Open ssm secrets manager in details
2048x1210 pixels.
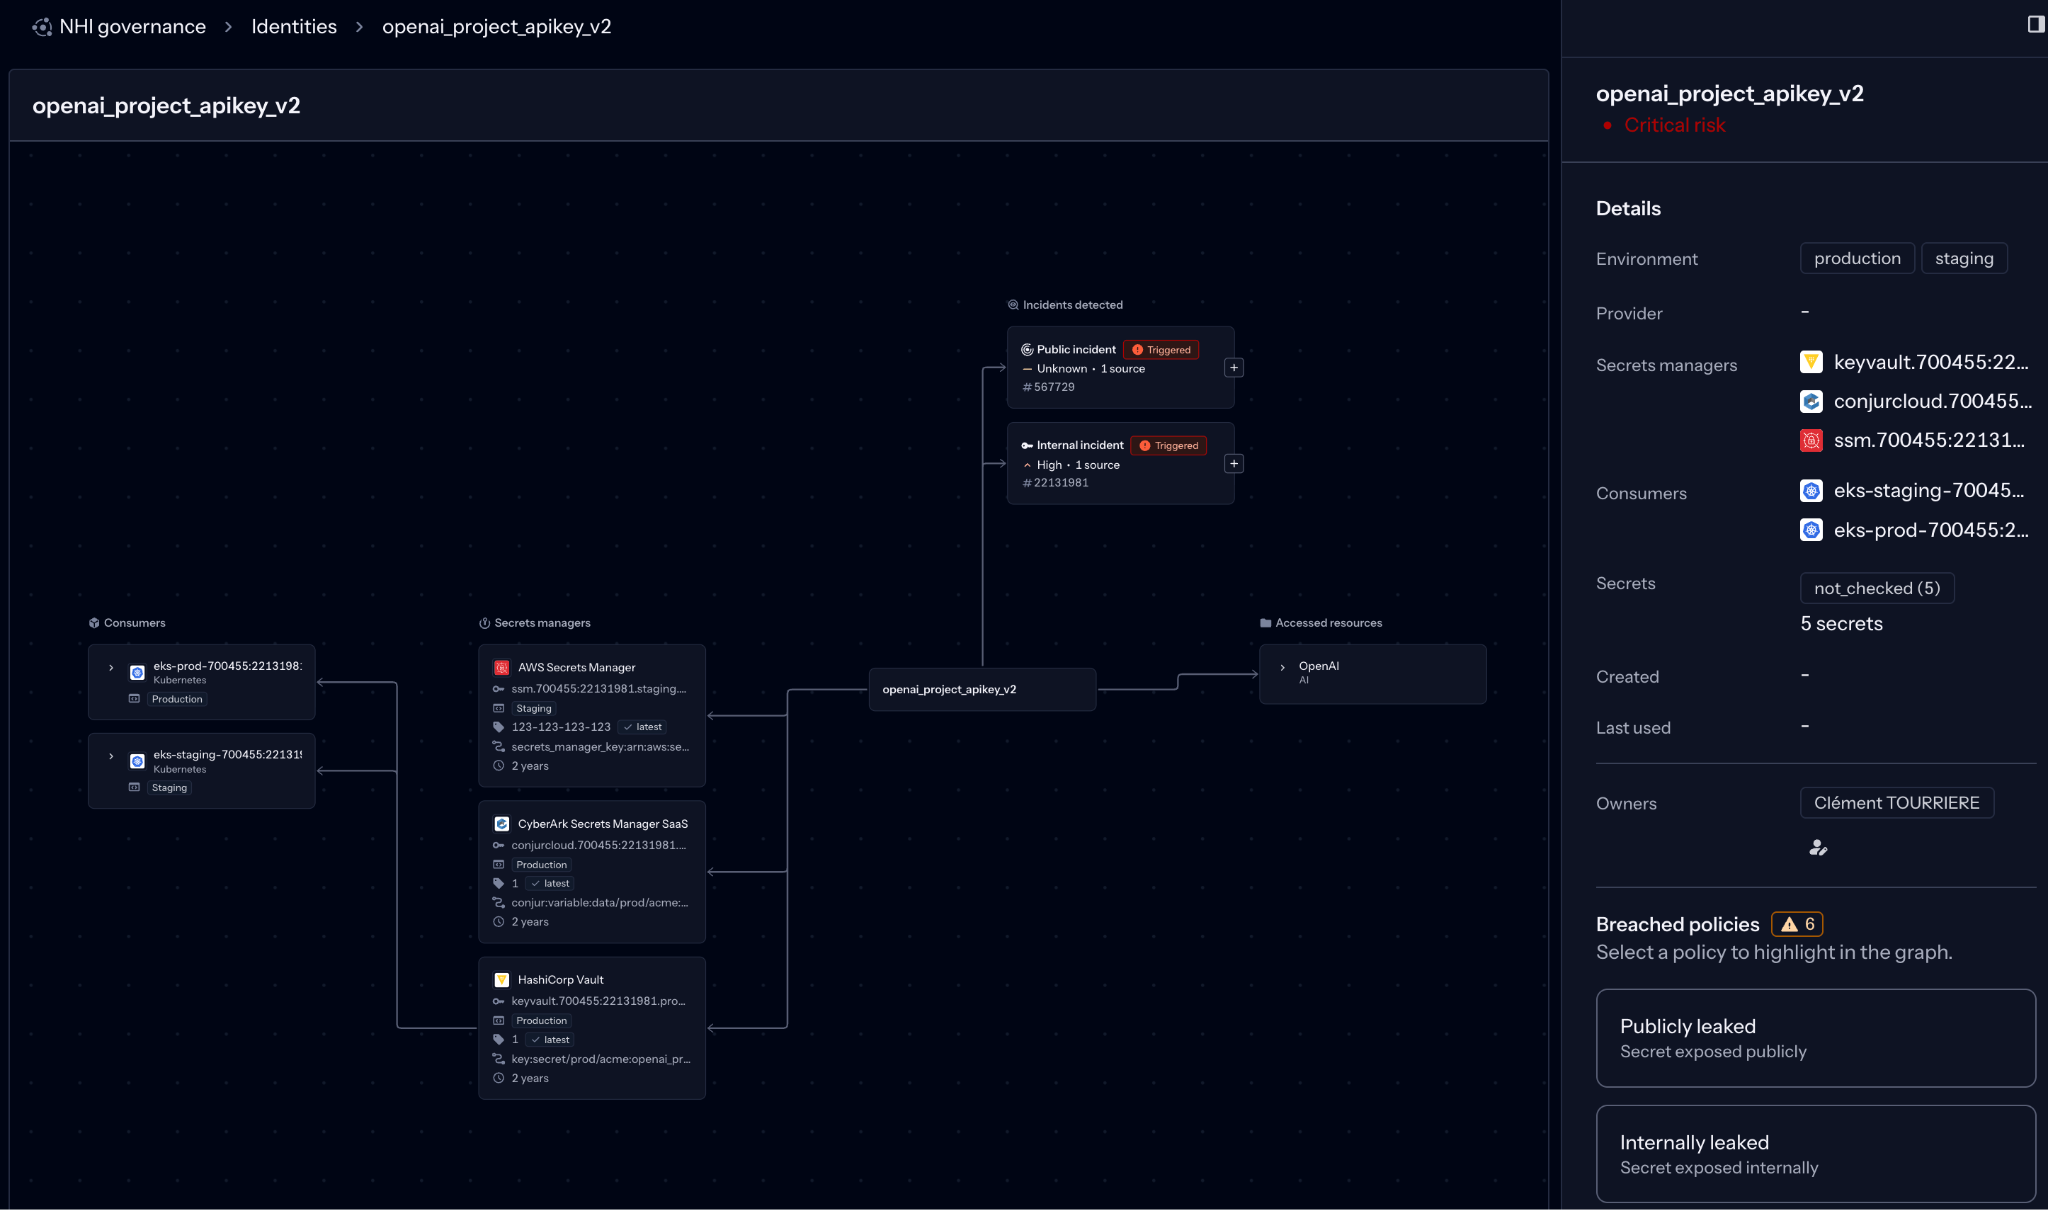(x=1929, y=440)
